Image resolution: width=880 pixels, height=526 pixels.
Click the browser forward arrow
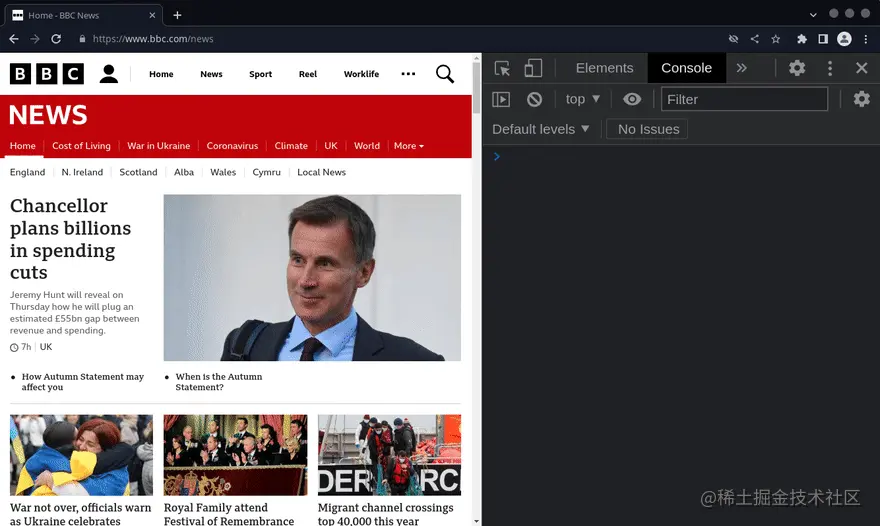point(35,39)
